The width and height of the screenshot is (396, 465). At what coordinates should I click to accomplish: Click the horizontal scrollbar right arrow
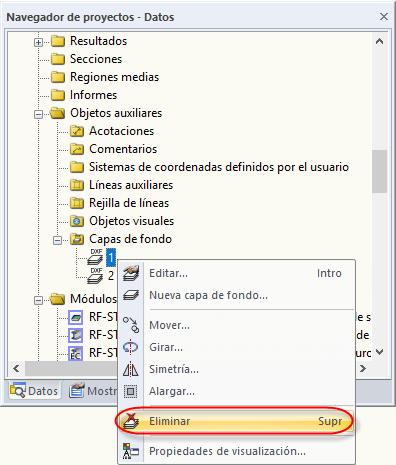point(363,368)
